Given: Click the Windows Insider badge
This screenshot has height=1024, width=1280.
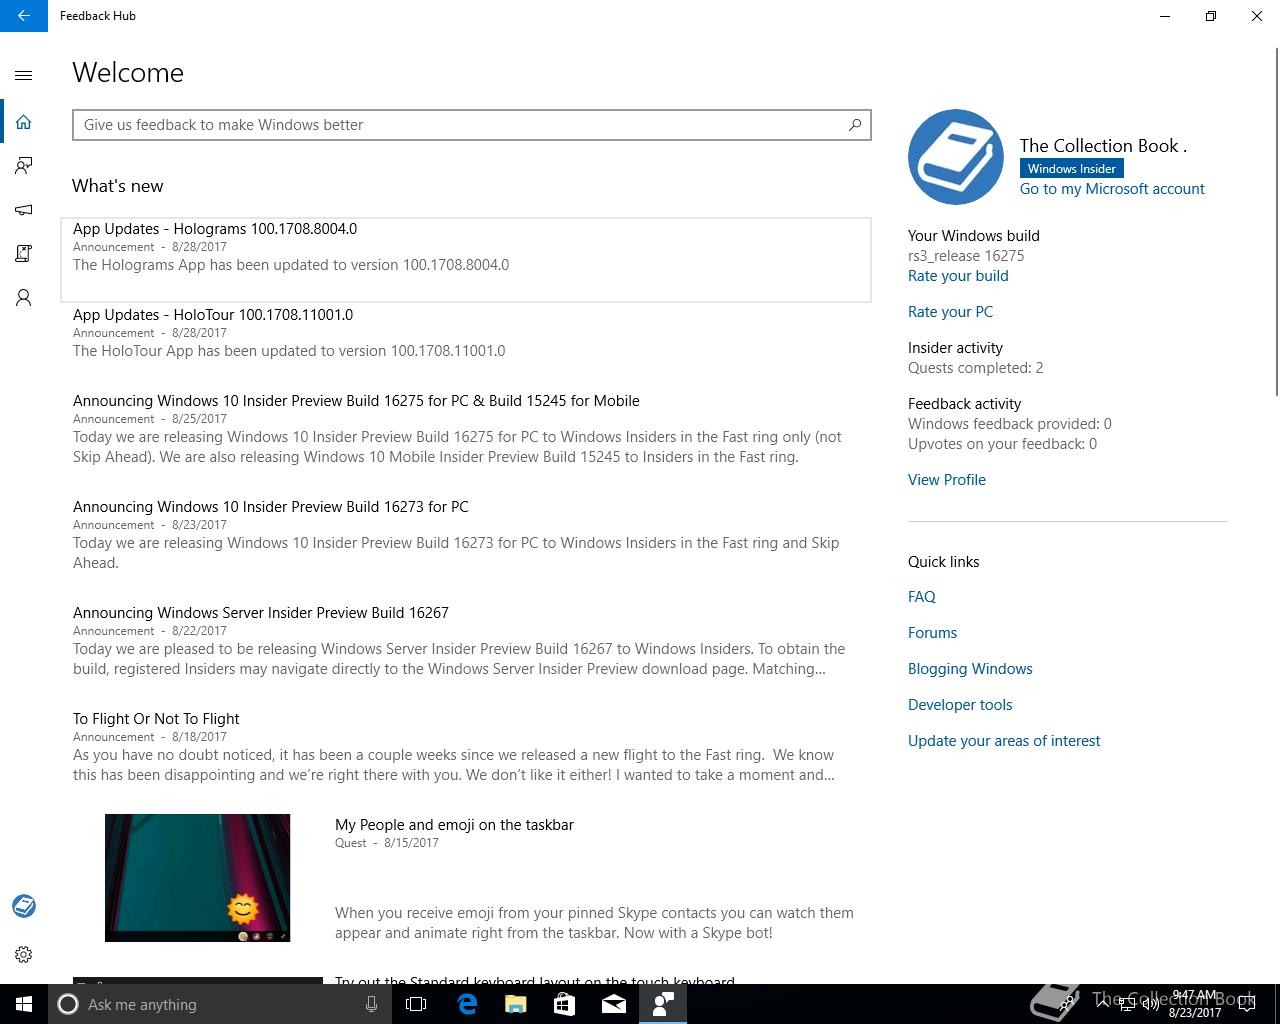Looking at the screenshot, I should (x=1071, y=169).
